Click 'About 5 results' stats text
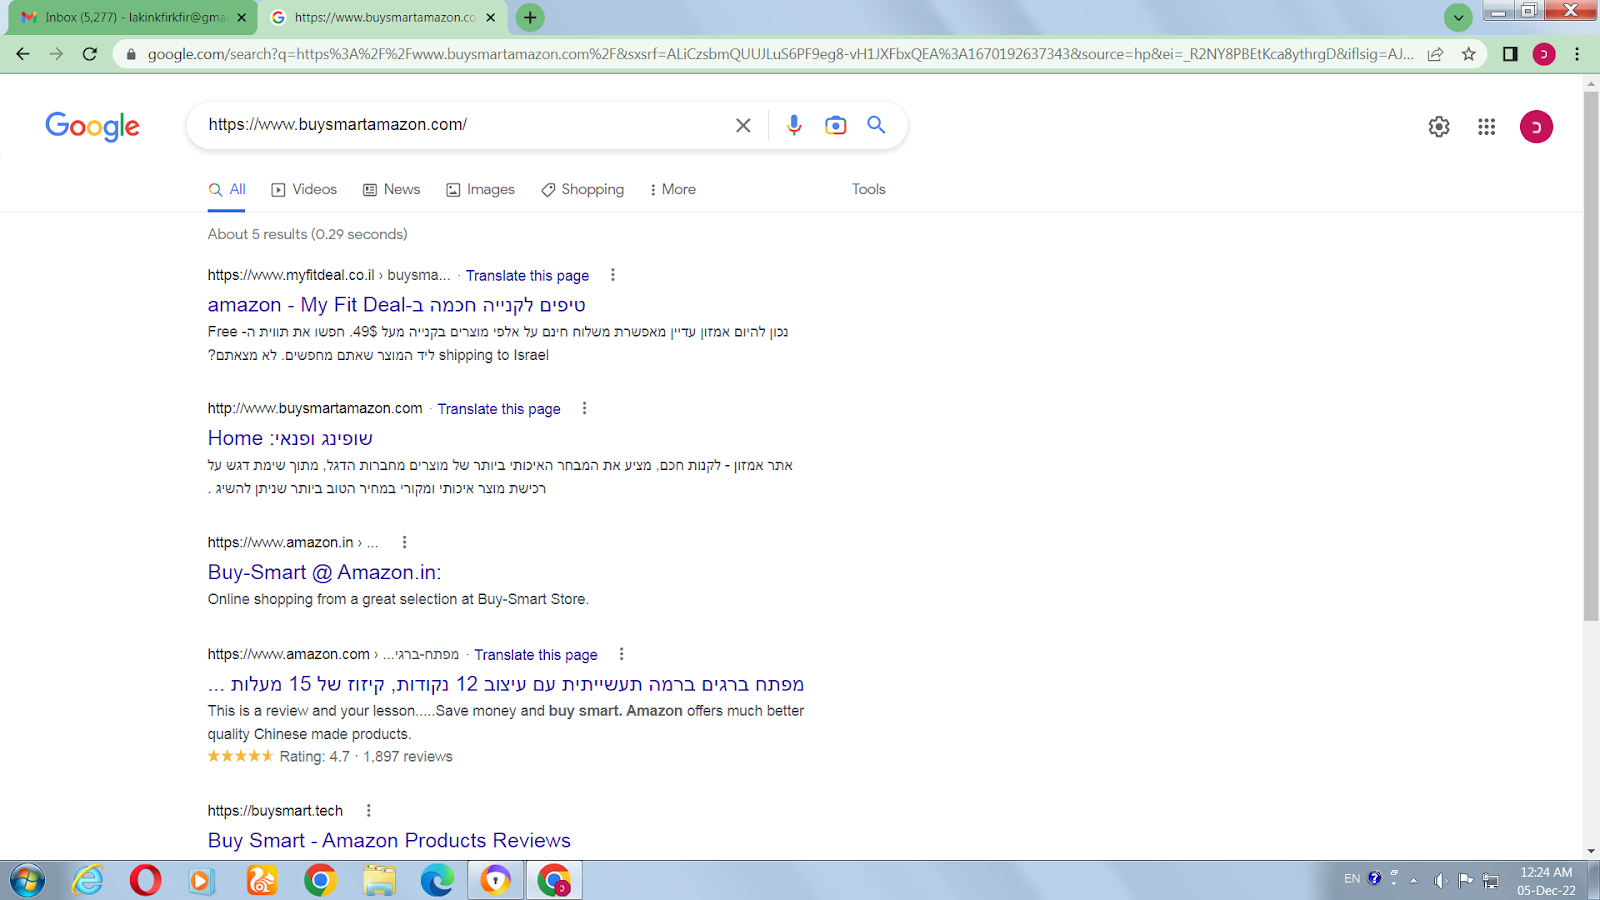1600x900 pixels. (x=307, y=234)
